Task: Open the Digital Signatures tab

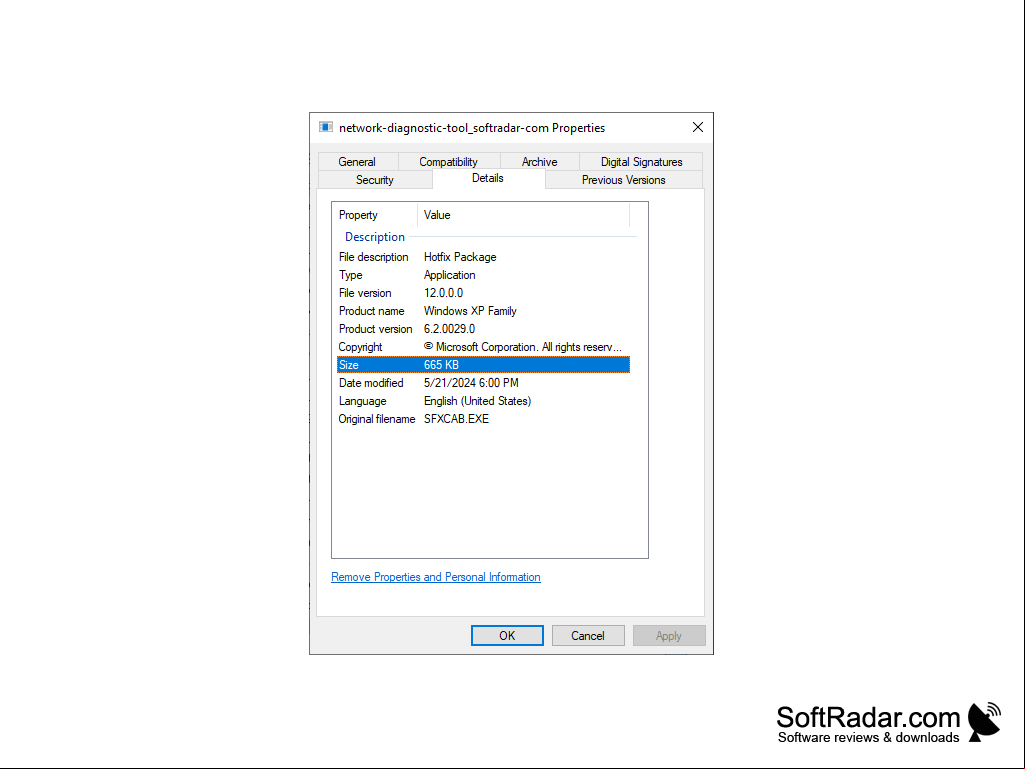Action: [x=641, y=162]
